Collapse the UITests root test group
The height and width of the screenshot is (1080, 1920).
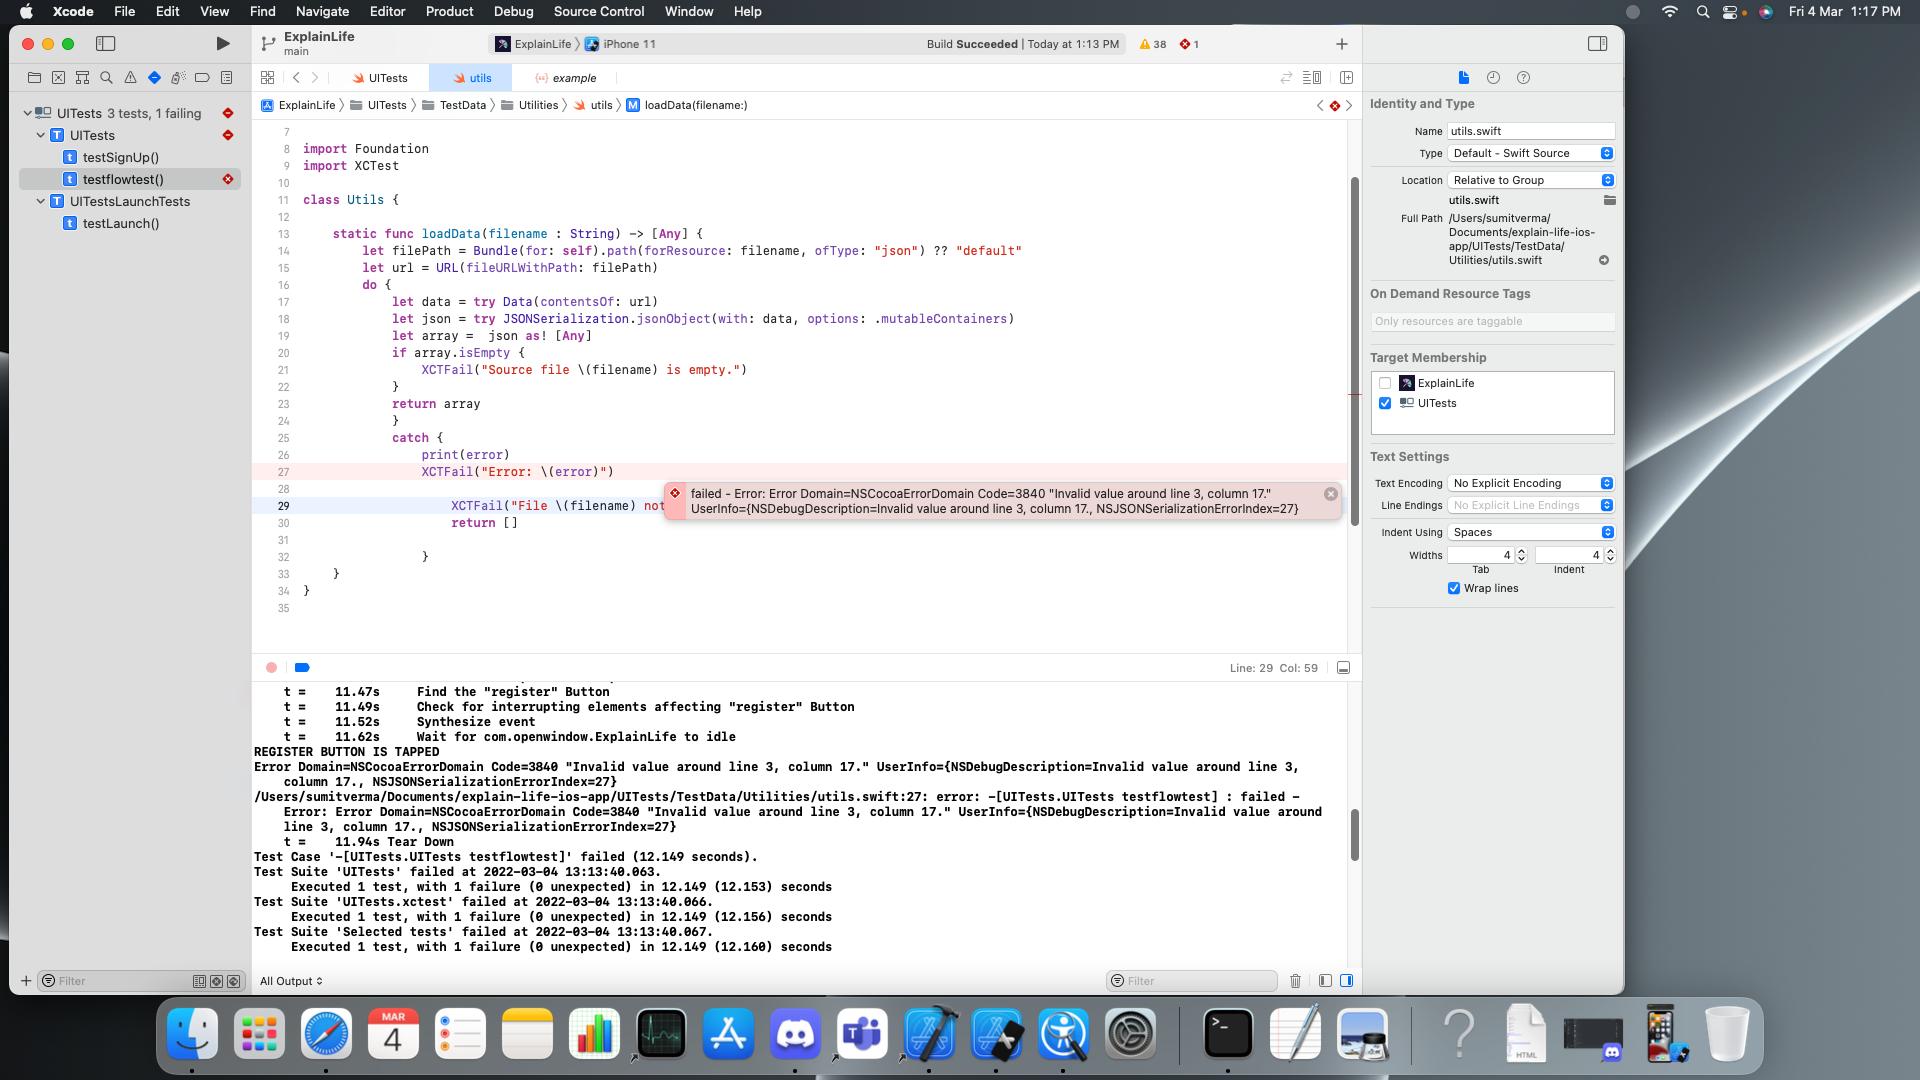tap(27, 113)
